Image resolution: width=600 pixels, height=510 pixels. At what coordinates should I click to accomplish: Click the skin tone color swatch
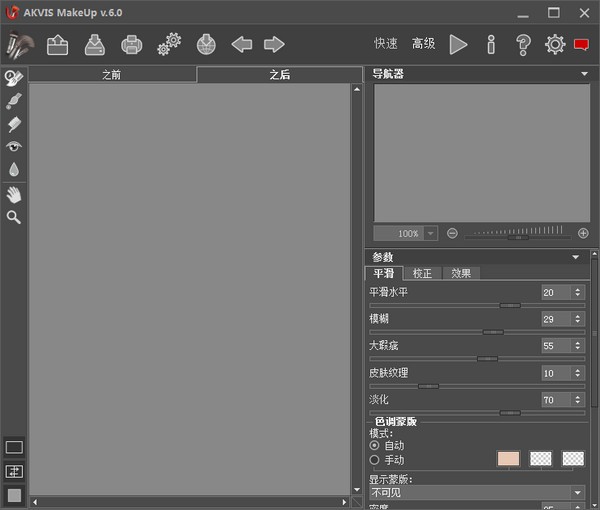pos(508,458)
